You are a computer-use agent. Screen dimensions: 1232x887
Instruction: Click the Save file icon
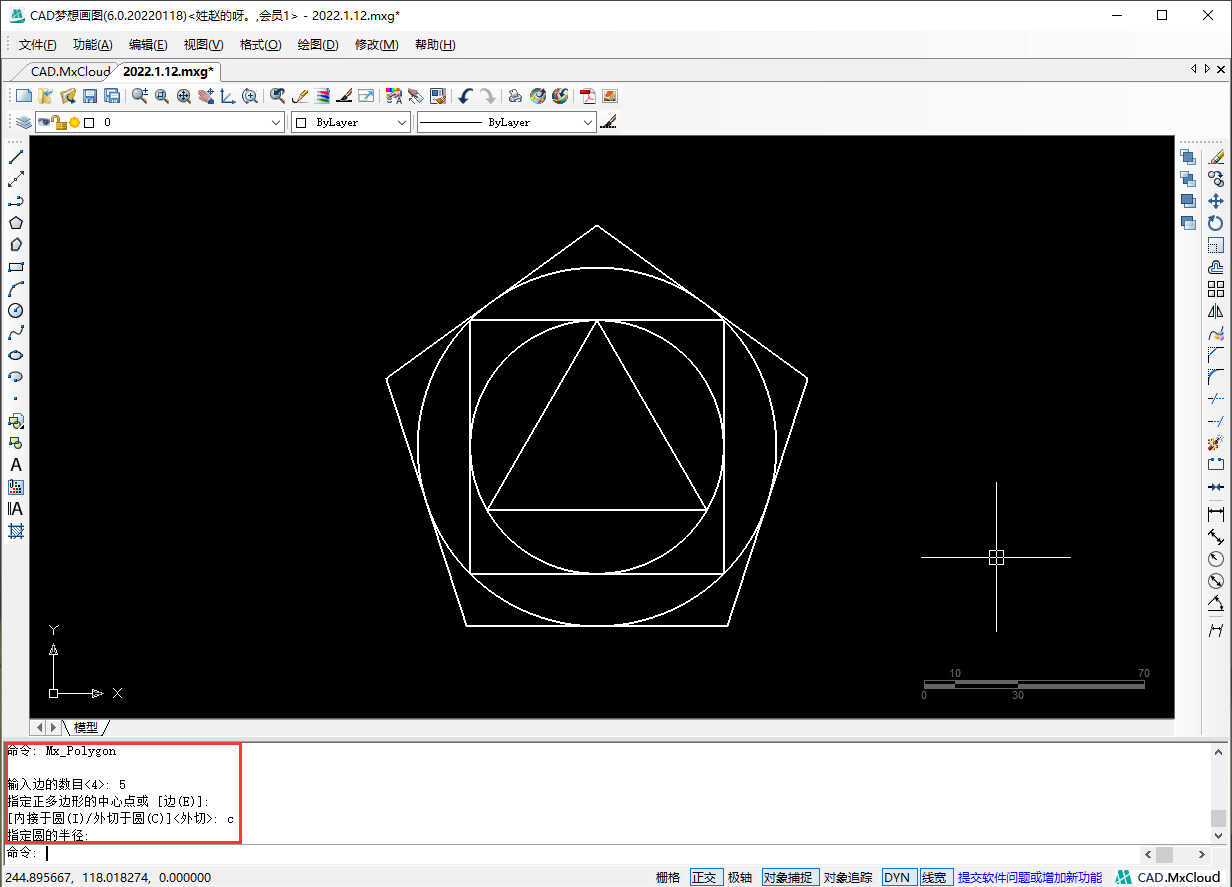coord(89,96)
